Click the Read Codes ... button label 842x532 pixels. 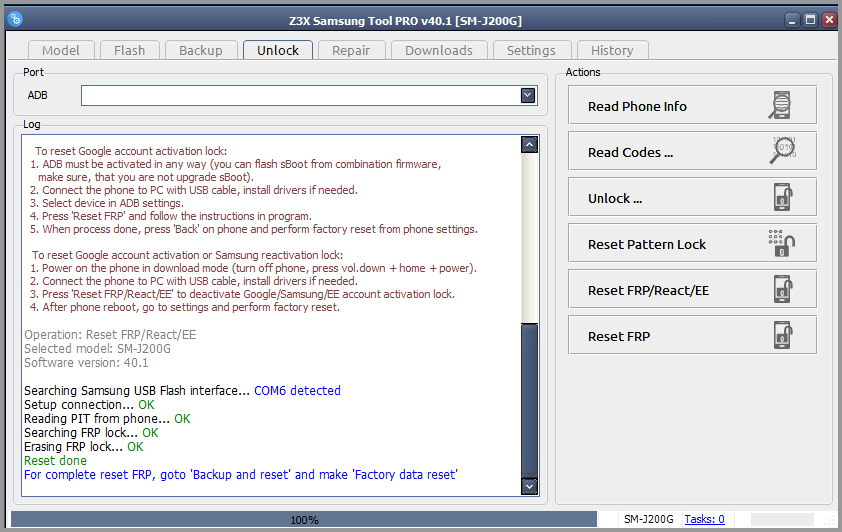630,152
